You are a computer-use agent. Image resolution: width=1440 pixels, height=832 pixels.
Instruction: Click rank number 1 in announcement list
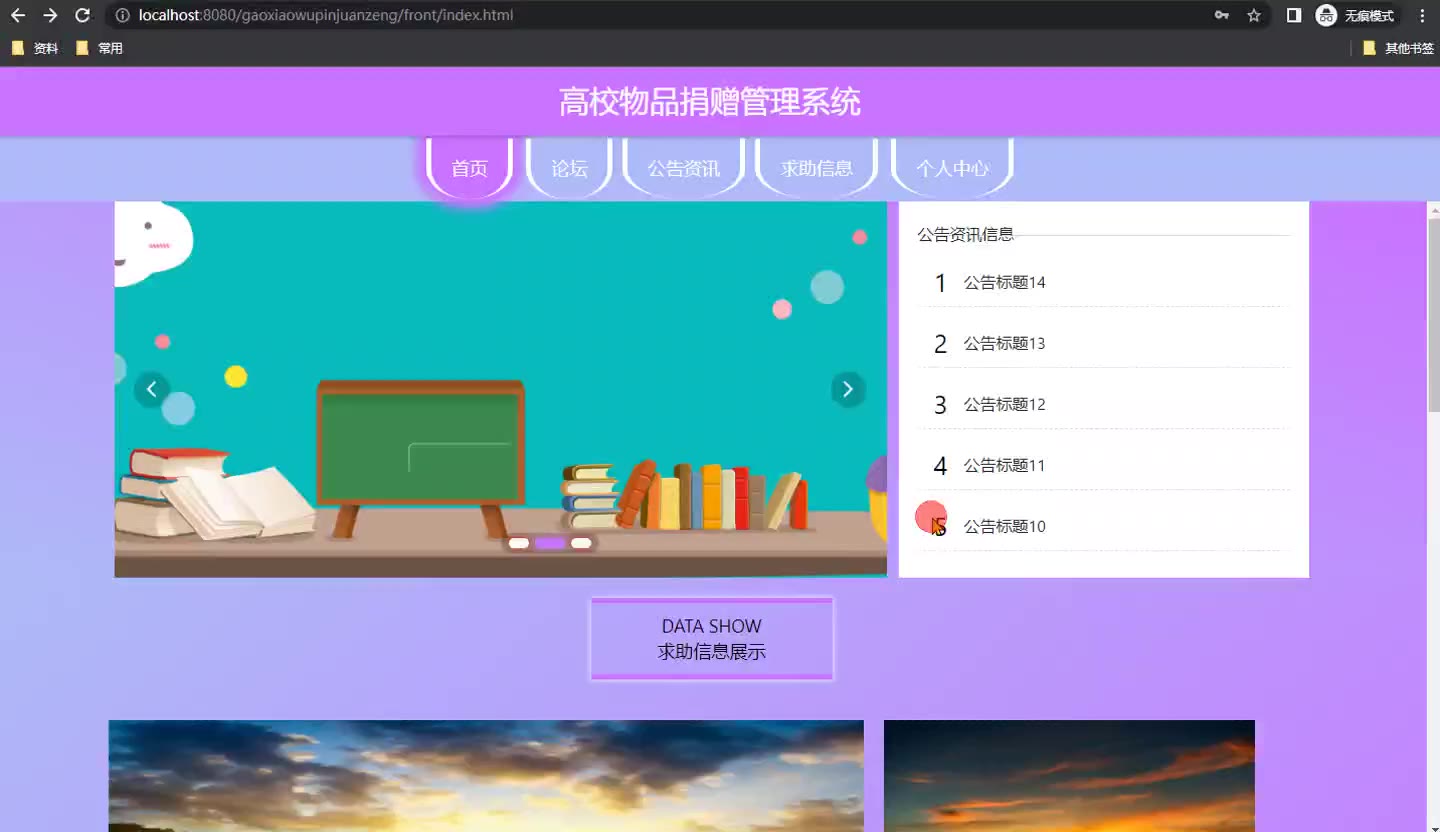[x=940, y=283]
